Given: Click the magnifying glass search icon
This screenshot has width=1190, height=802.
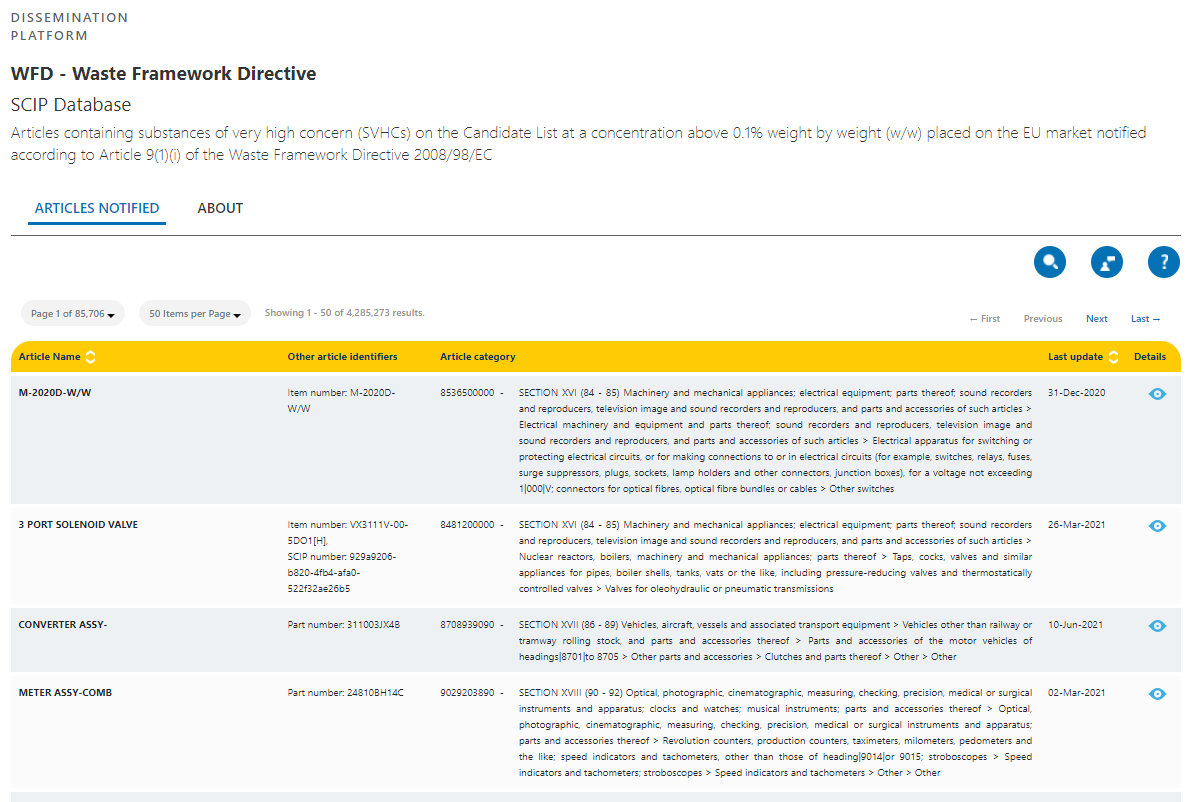Looking at the screenshot, I should (1050, 263).
